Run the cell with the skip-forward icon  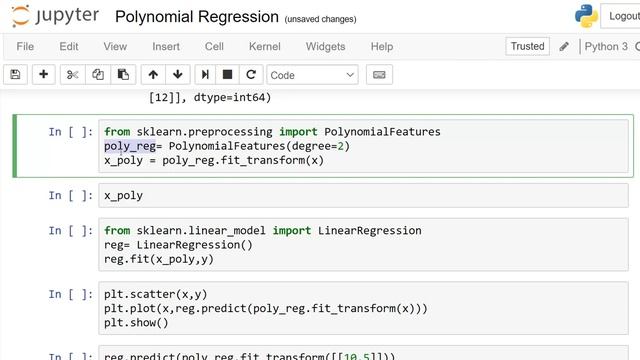205,75
